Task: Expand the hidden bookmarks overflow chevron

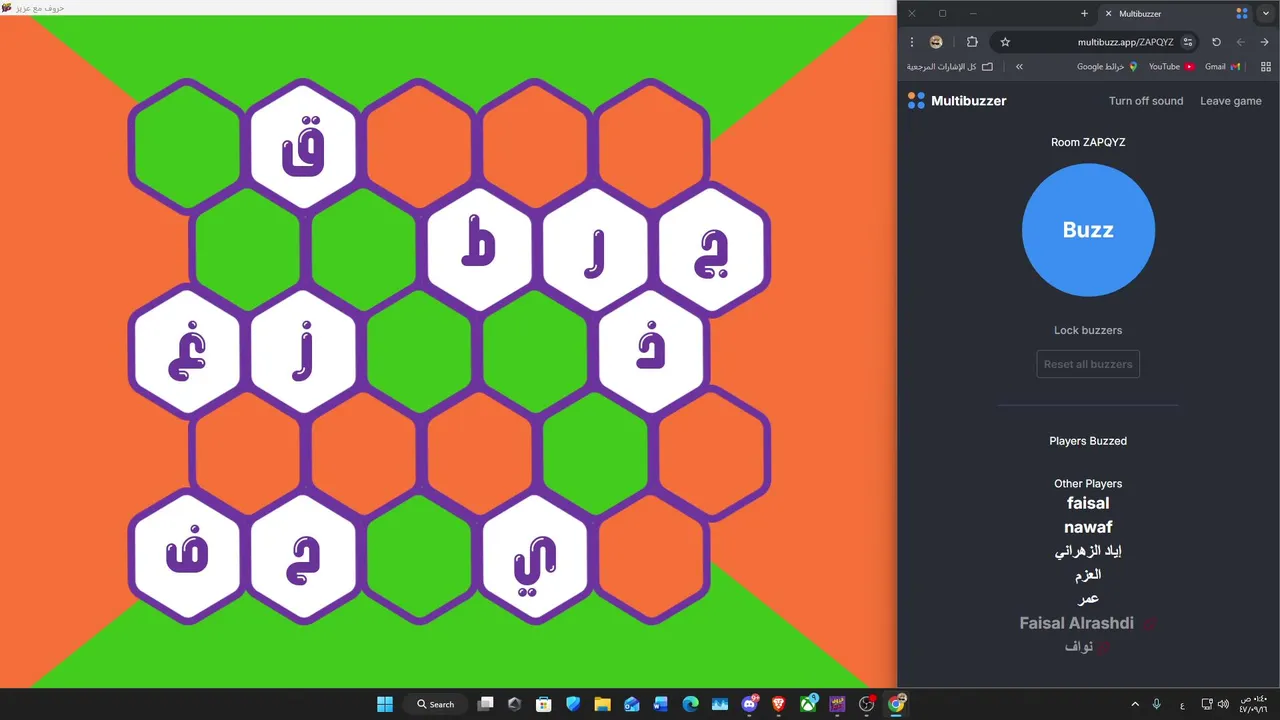Action: [1019, 67]
